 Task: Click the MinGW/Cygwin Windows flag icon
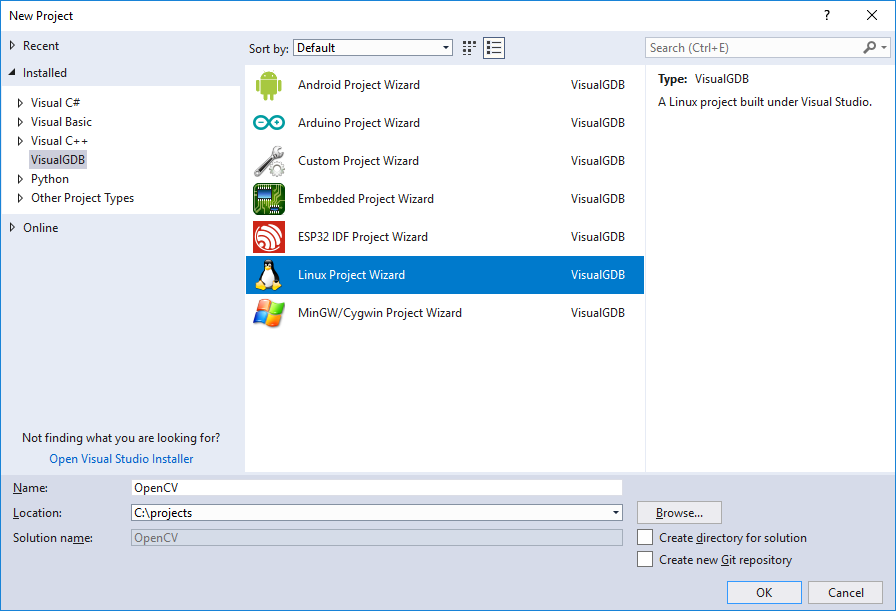coord(269,313)
